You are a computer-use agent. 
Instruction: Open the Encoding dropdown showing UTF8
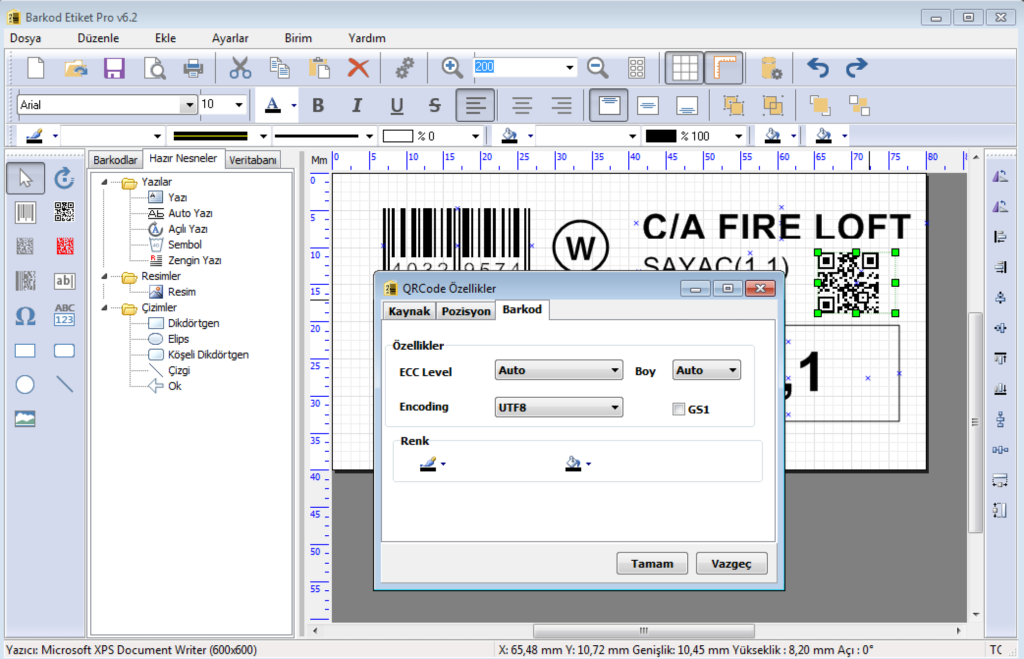pyautogui.click(x=557, y=407)
